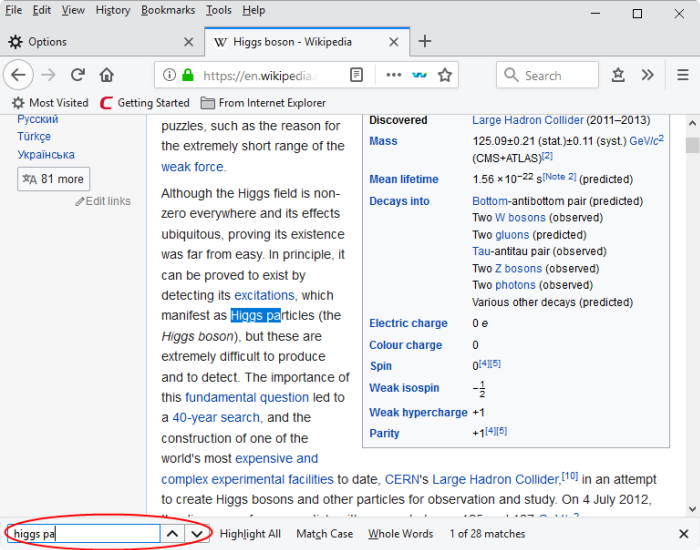The image size is (700, 550).
Task: Open a new tab with plus button
Action: click(x=425, y=42)
